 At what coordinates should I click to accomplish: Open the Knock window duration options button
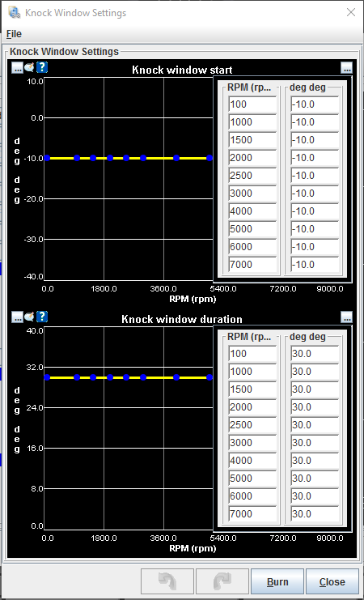(x=17, y=317)
